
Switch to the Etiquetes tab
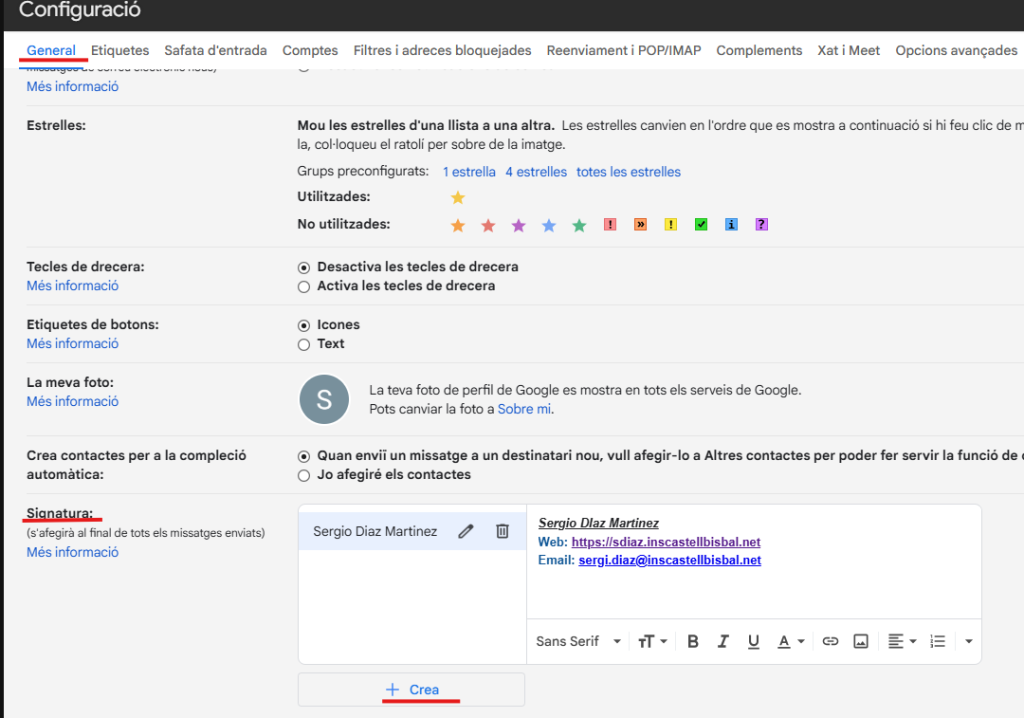coord(120,50)
